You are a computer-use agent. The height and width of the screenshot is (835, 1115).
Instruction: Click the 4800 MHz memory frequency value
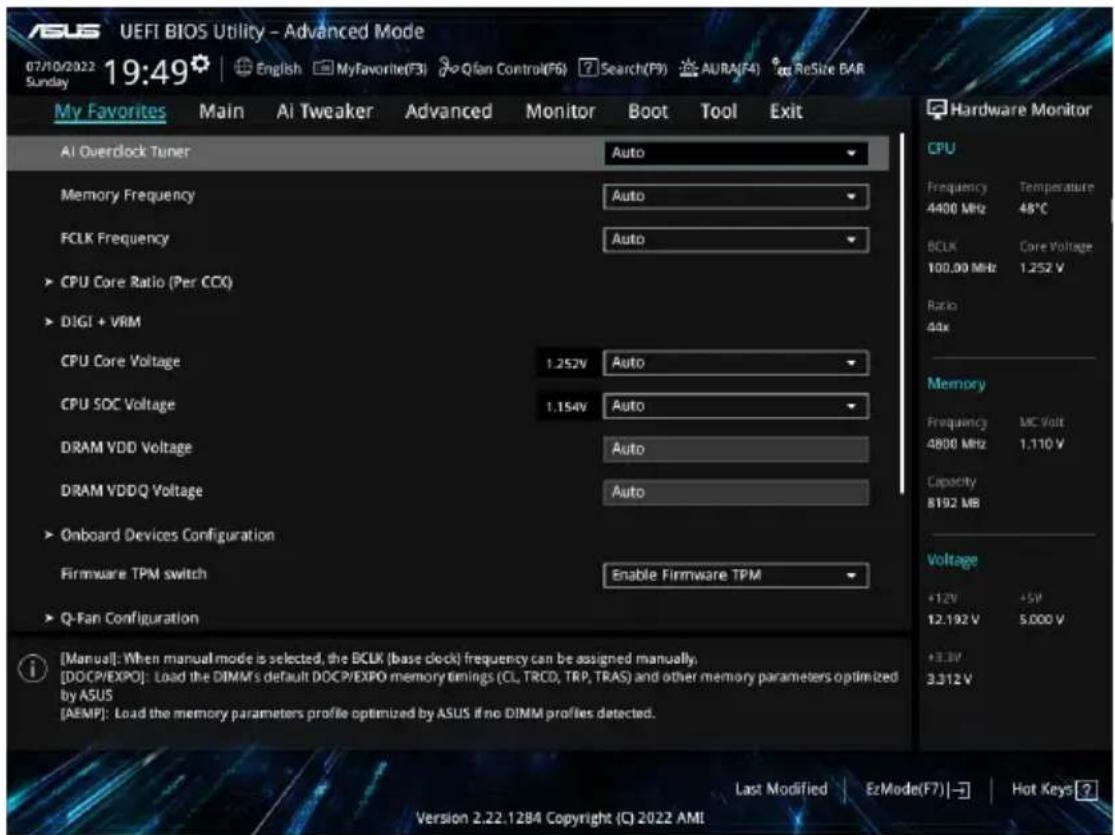[x=956, y=444]
